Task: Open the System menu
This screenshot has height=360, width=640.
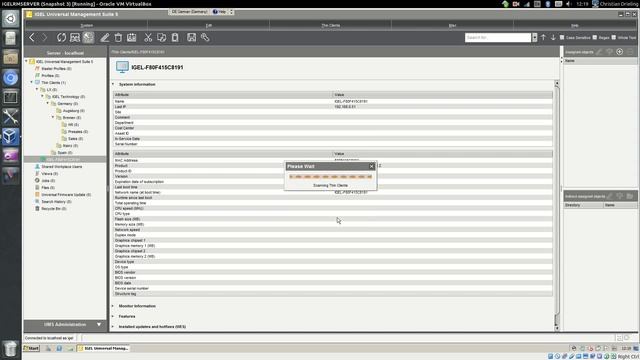Action: point(86,25)
